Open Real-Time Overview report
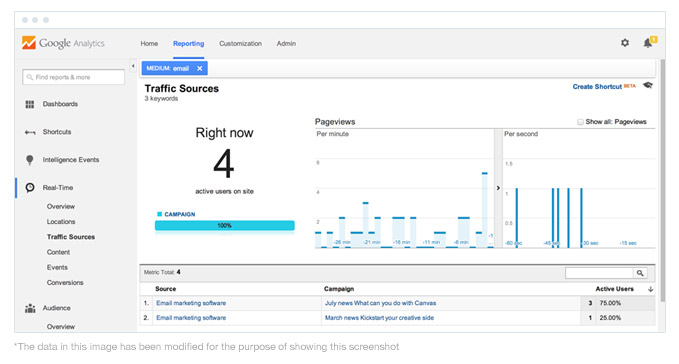This screenshot has width=679, height=364. 61,206
